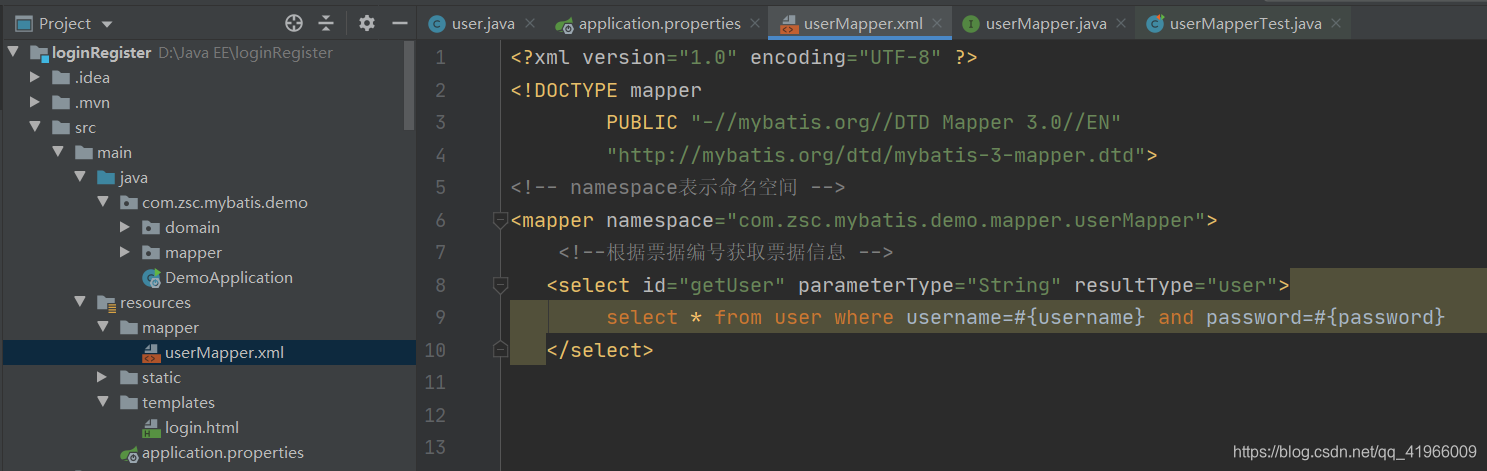The height and width of the screenshot is (471, 1487).
Task: Hide the Project tool window with minus icon
Action: [x=399, y=23]
